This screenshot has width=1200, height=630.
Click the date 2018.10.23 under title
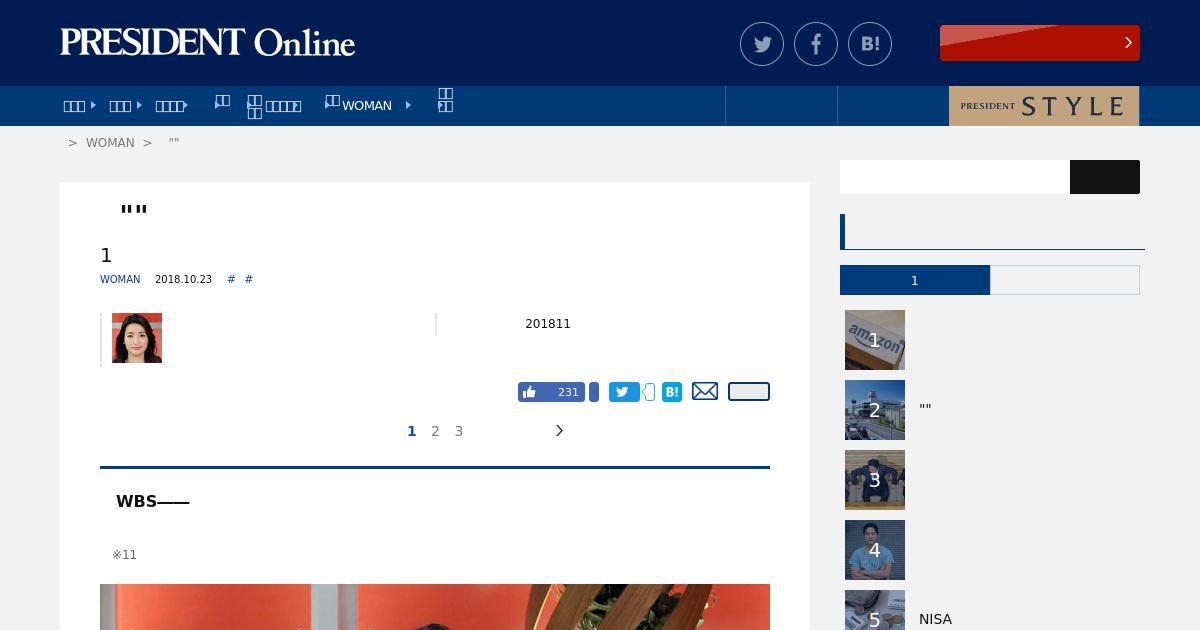[183, 279]
